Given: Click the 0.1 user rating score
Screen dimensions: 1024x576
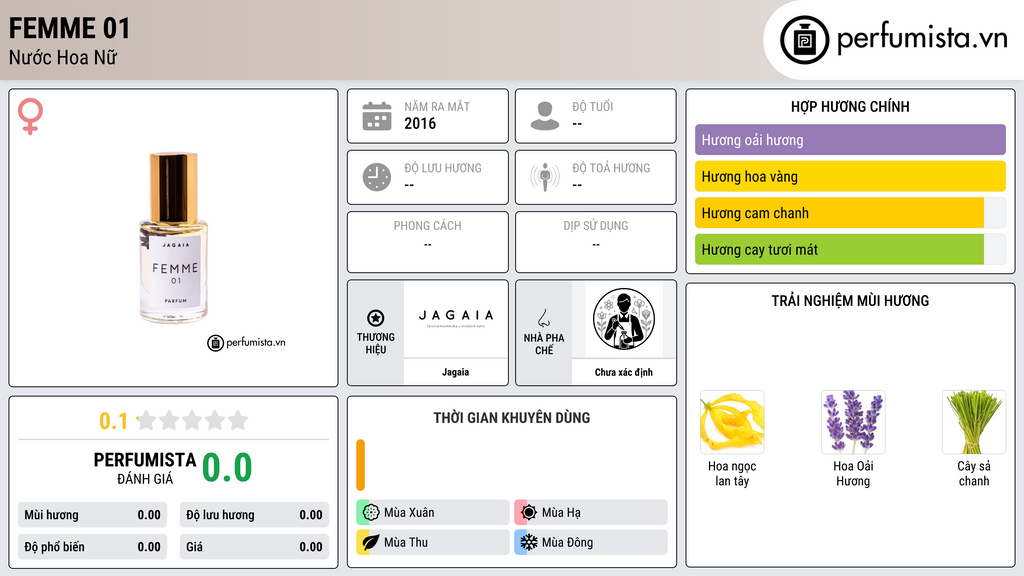Looking at the screenshot, I should pos(114,421).
